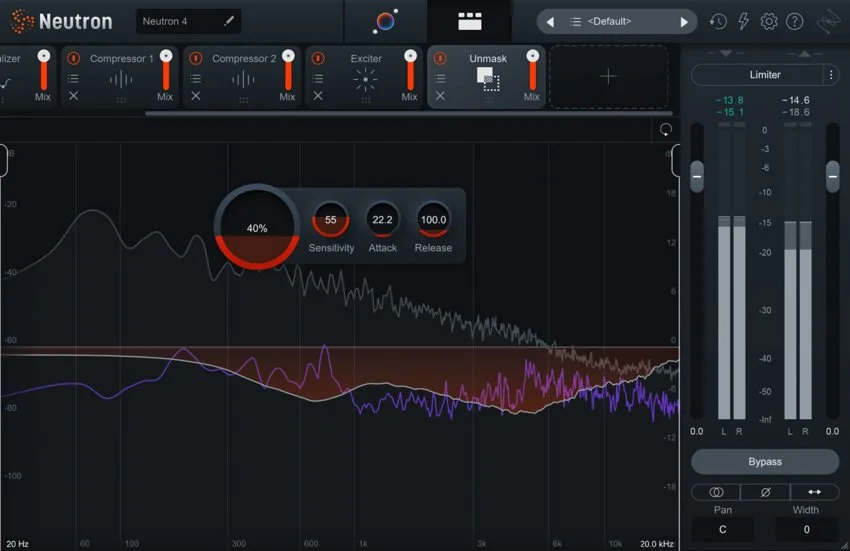Adjust the Equalizer Mix slider
850x551 pixels.
44,71
